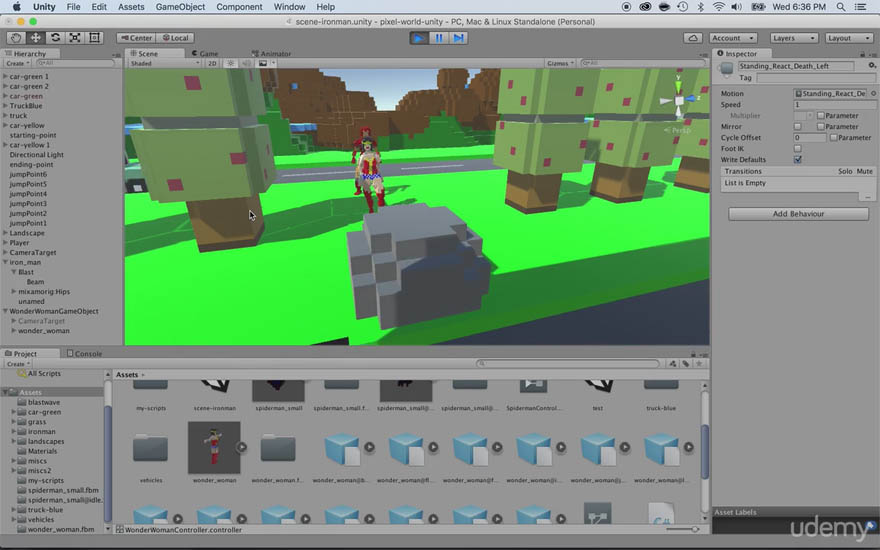Click the Play button
The height and width of the screenshot is (550, 880).
(418, 38)
